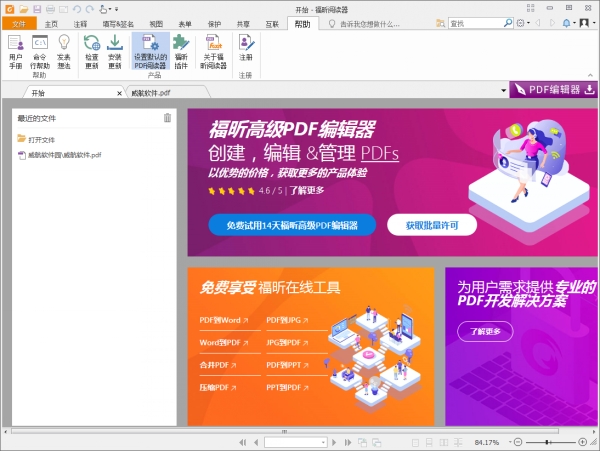Open the tab list dropdown arrow

click(x=504, y=91)
